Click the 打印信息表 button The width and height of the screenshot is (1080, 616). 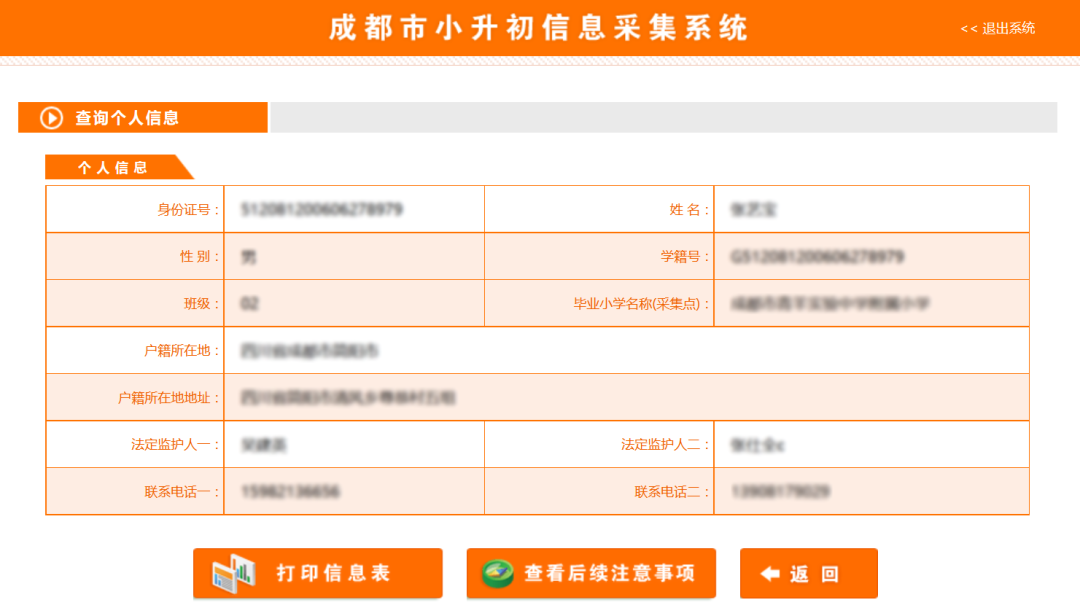click(318, 573)
